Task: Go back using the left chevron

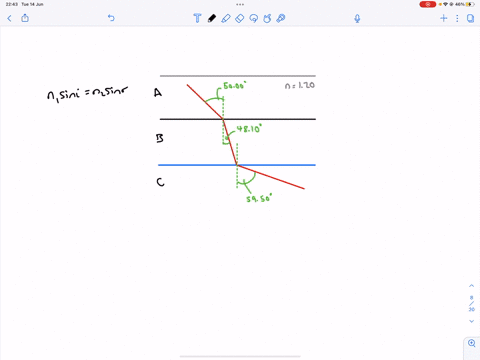Action: pos(9,18)
